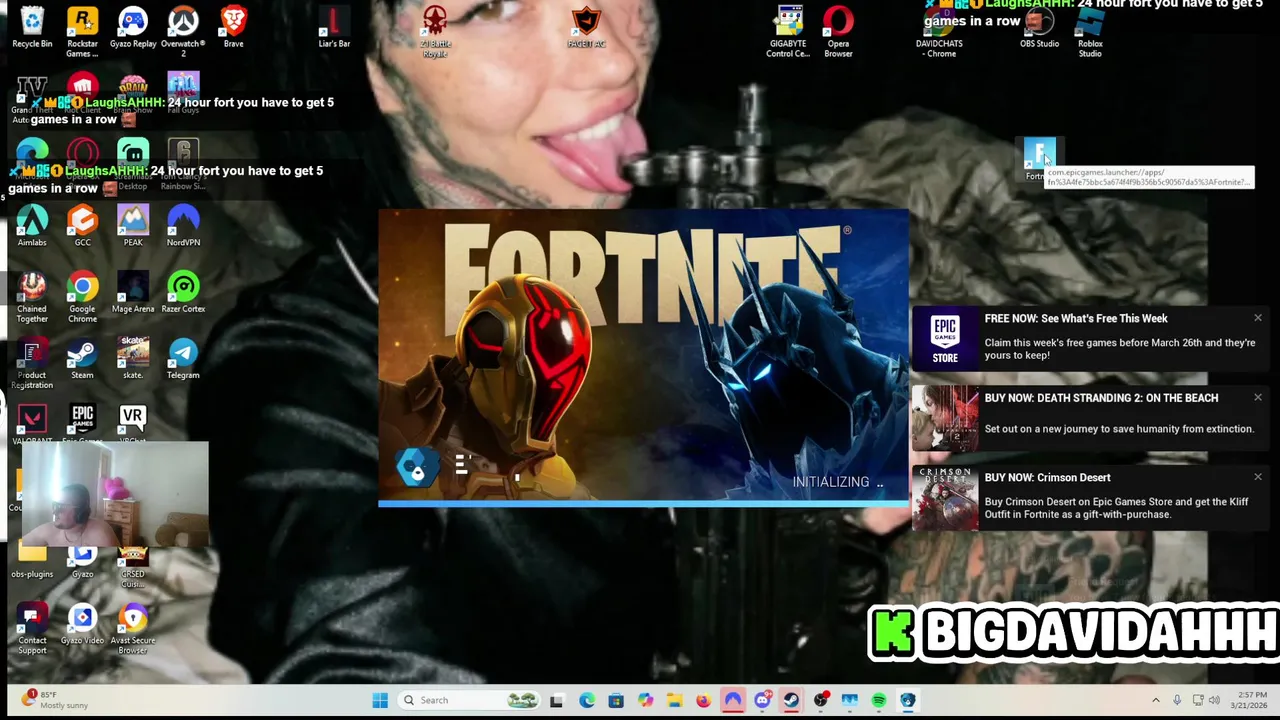Open Telegram desktop shortcut

(x=183, y=359)
